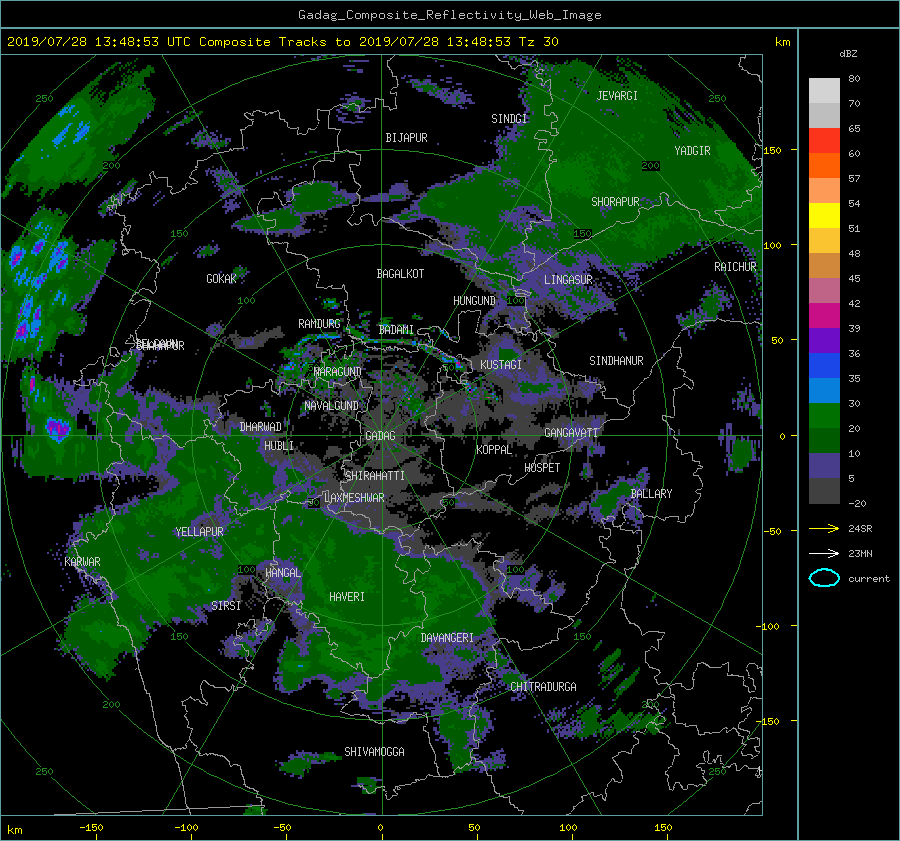Screen dimensions: 900x841
Task: Select the 80 dBZ light gray swatch
Action: click(824, 90)
